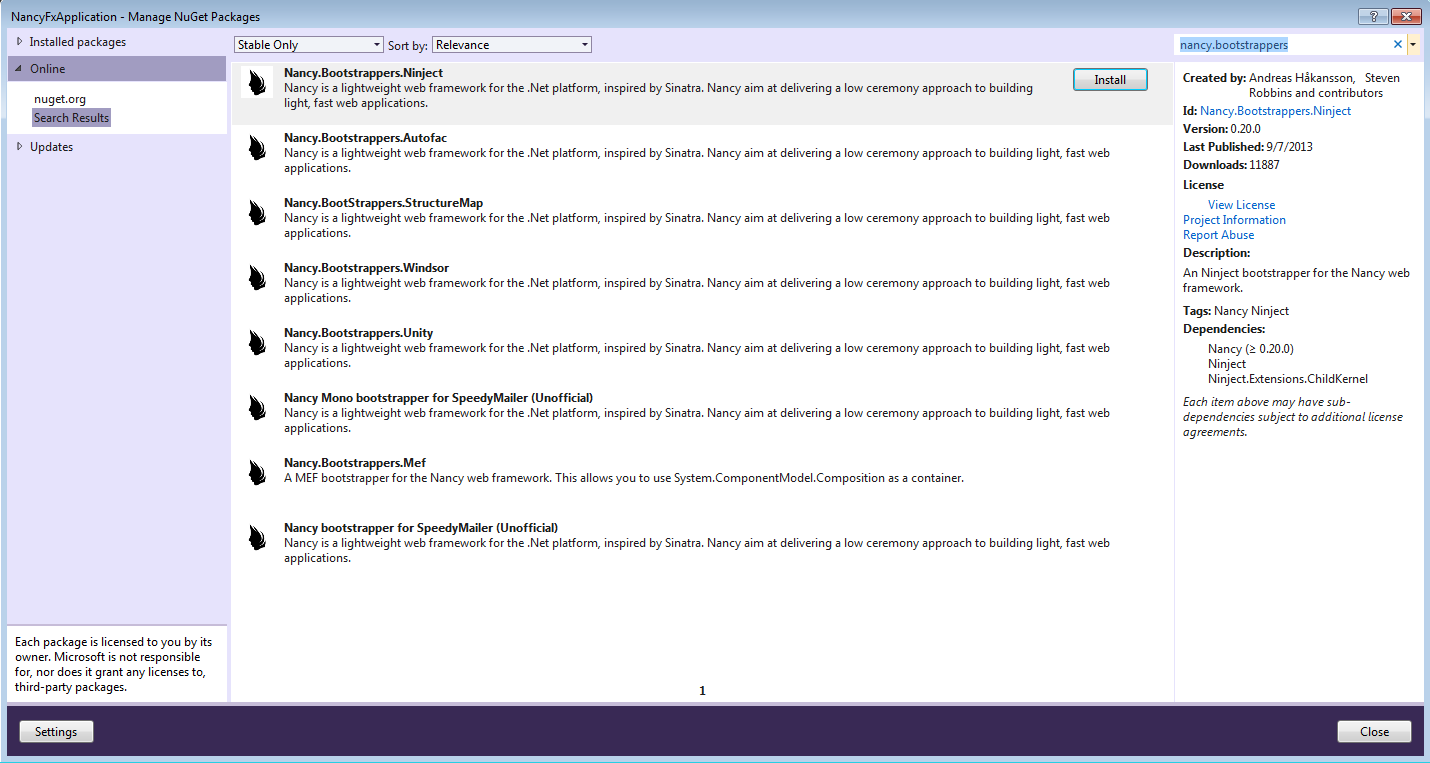
Task: Click the Nancy bootstrapper for SpeedyMailer icon
Action: 257,537
